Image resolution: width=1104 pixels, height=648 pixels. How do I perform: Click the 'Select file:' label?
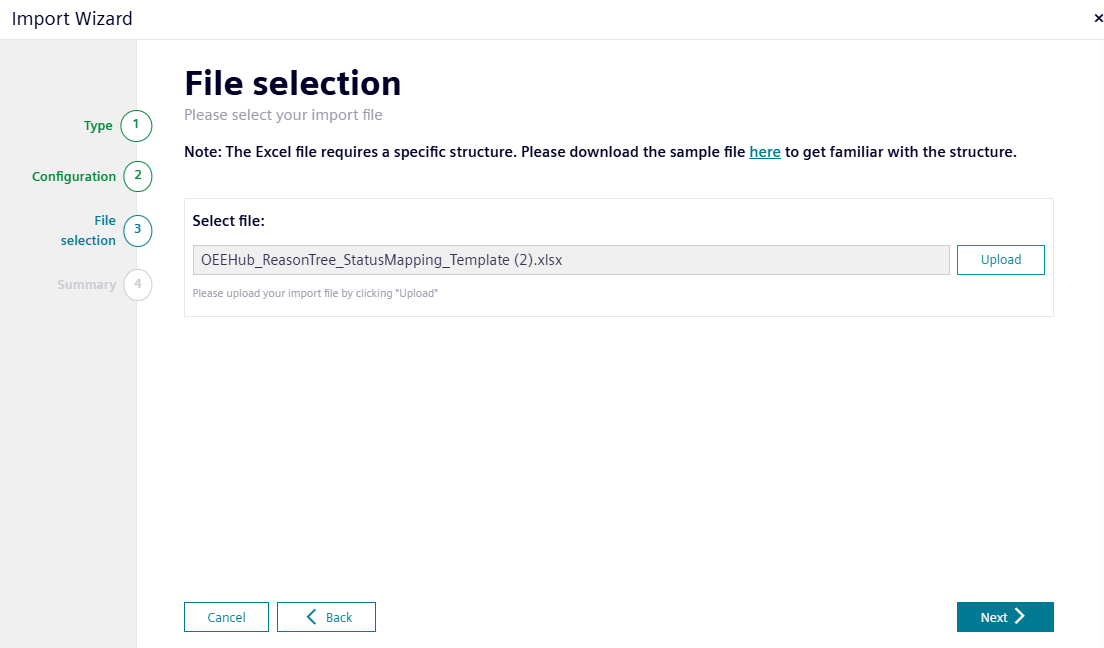coord(229,221)
